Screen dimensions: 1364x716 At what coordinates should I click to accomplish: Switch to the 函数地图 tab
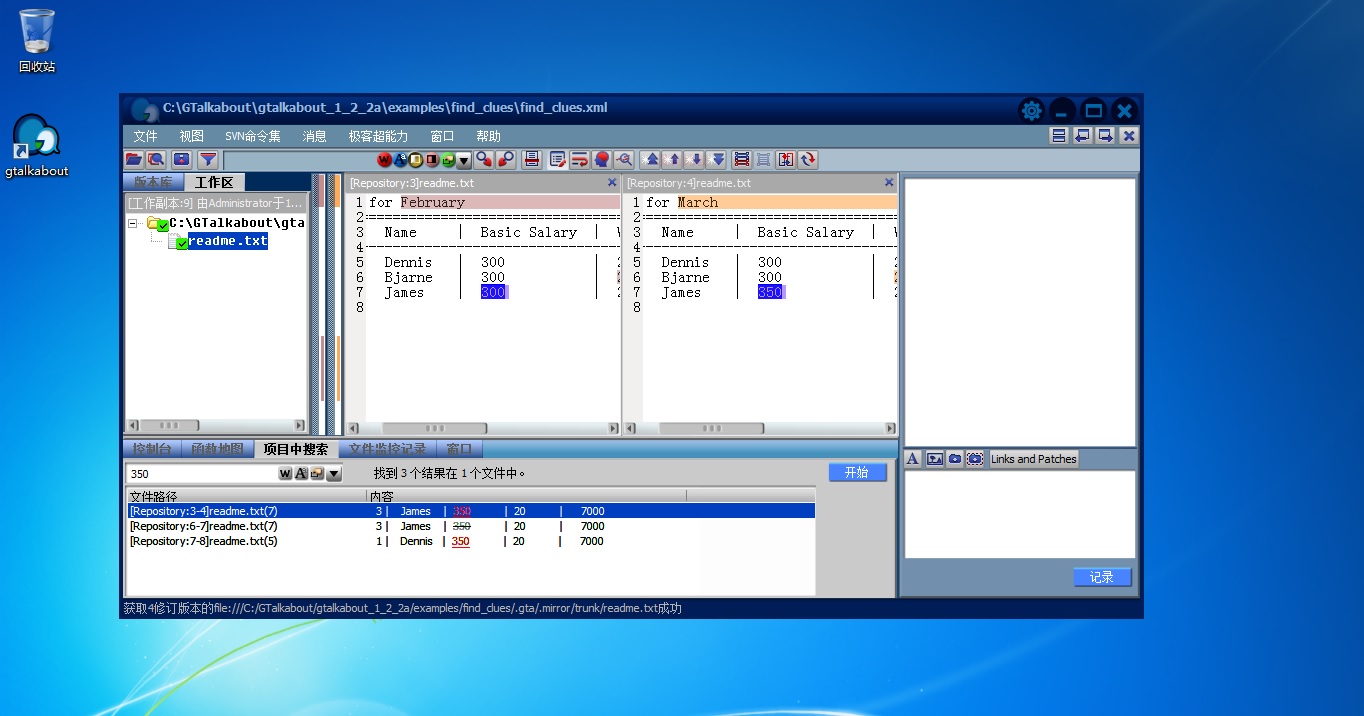[217, 449]
